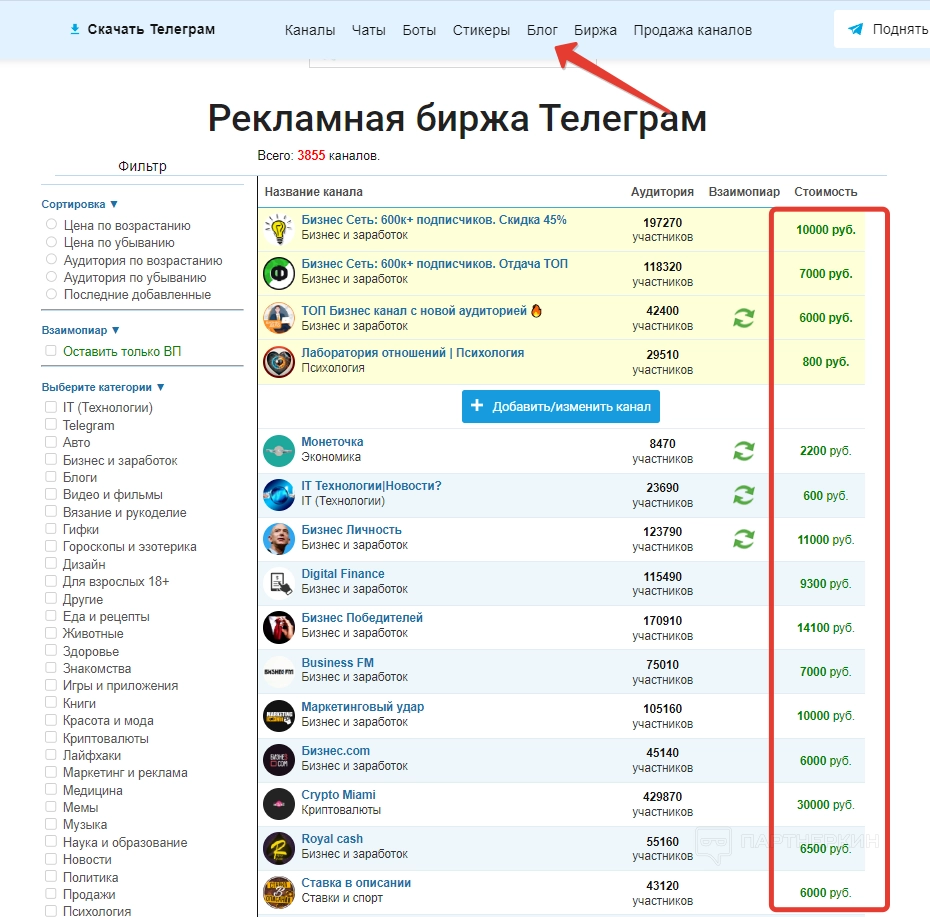Click the Ставка в описании channel avatar
The height and width of the screenshot is (917, 930).
pyautogui.click(x=279, y=893)
